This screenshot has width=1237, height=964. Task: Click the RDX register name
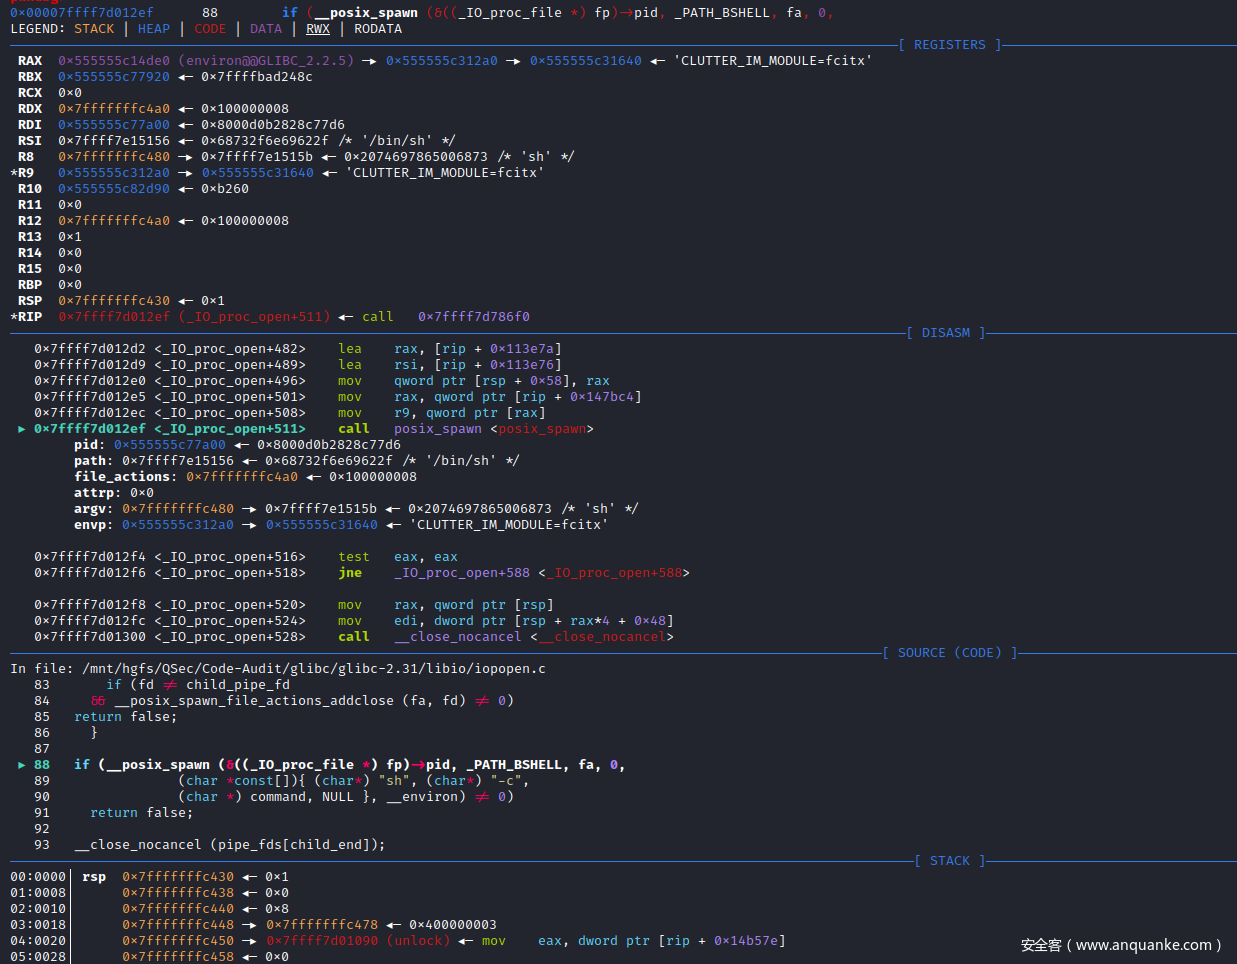click(x=30, y=109)
